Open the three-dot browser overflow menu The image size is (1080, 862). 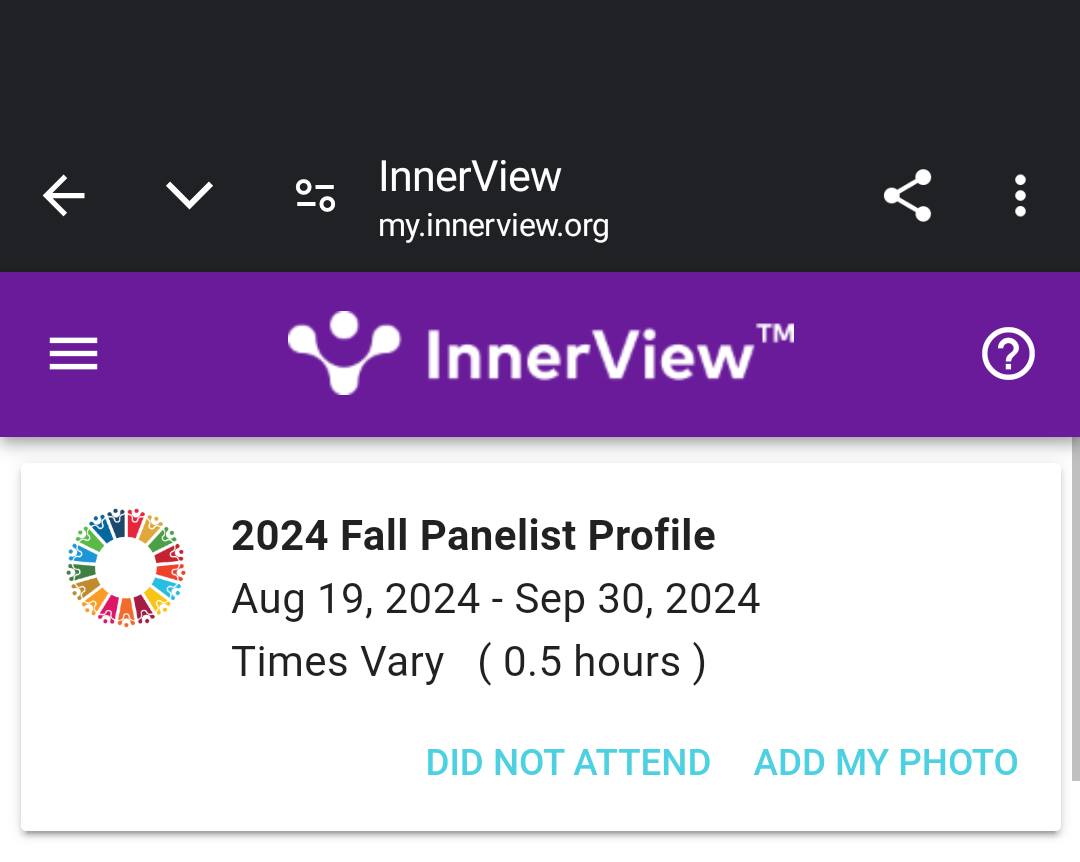click(1020, 196)
